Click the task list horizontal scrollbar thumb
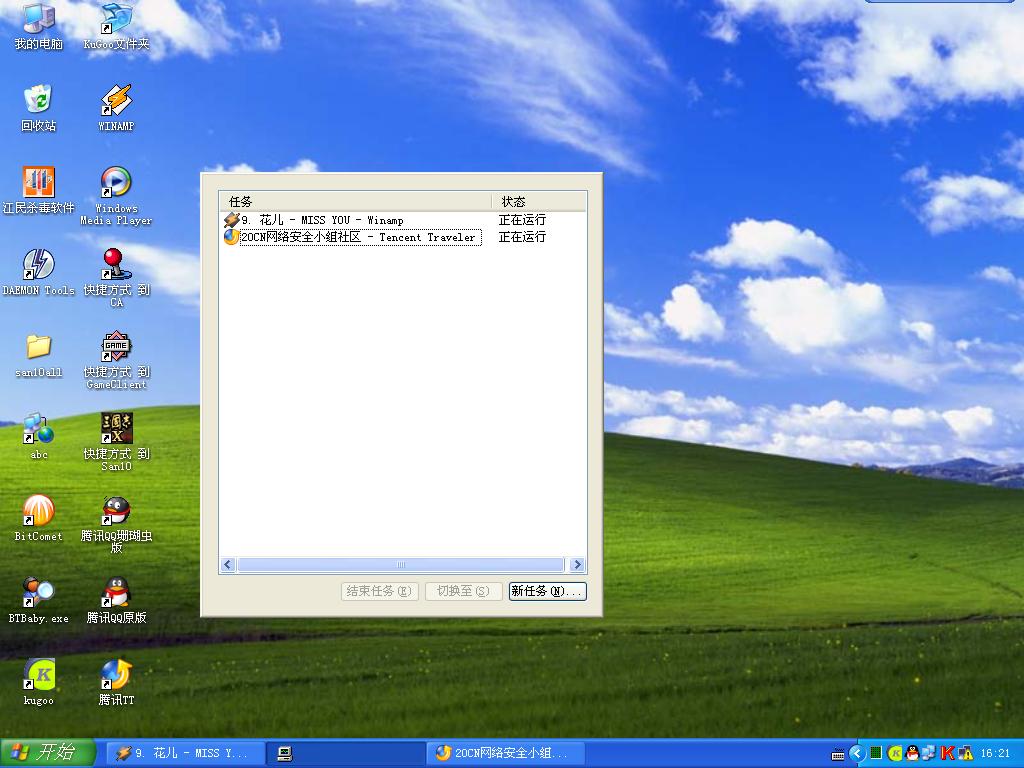The height and width of the screenshot is (768, 1024). pos(401,565)
